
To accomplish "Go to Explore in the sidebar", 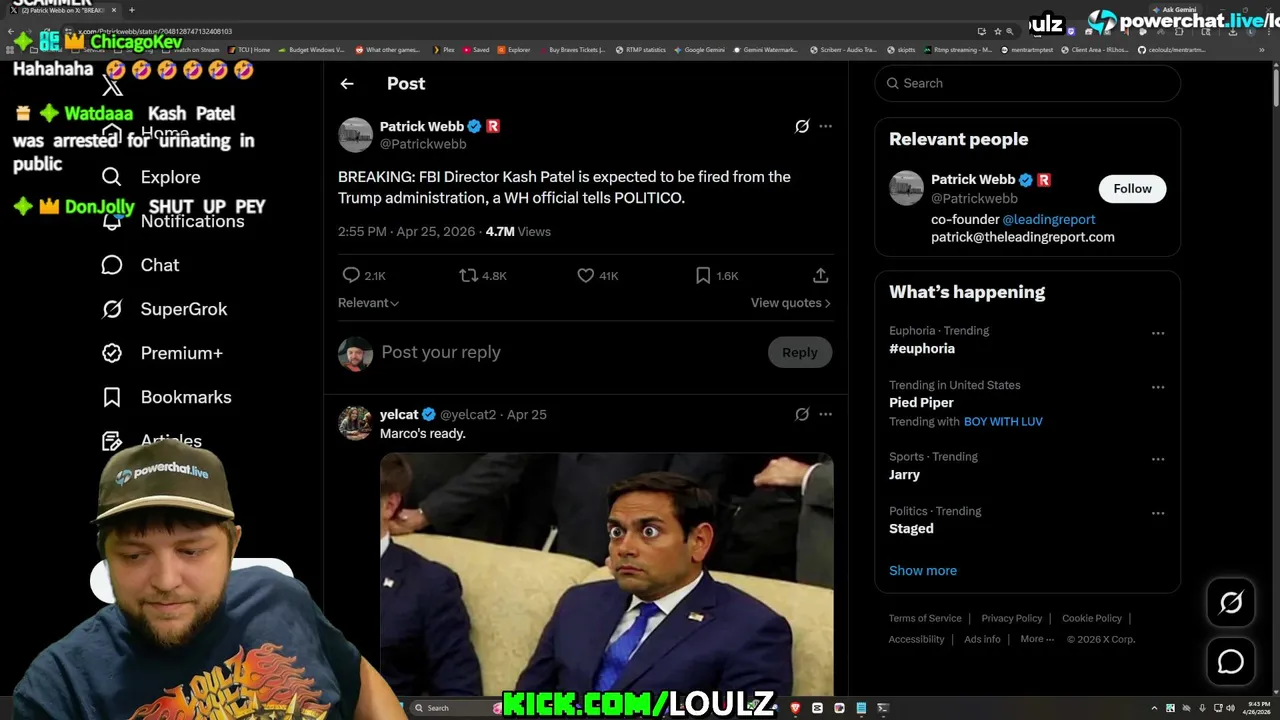I will point(151,177).
